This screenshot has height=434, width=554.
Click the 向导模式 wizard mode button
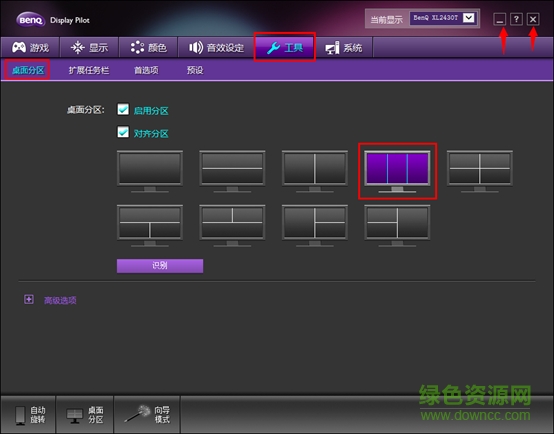tap(147, 415)
